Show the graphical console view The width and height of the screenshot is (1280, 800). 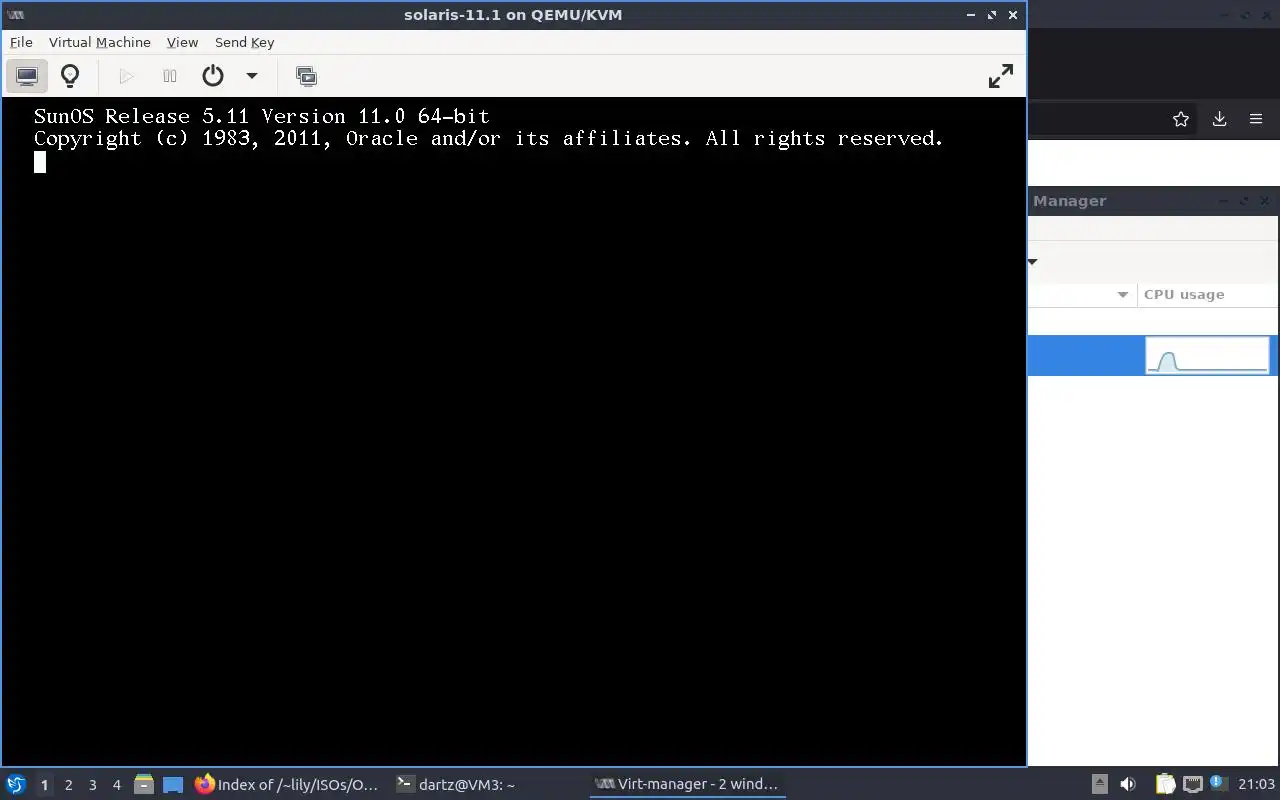(27, 76)
